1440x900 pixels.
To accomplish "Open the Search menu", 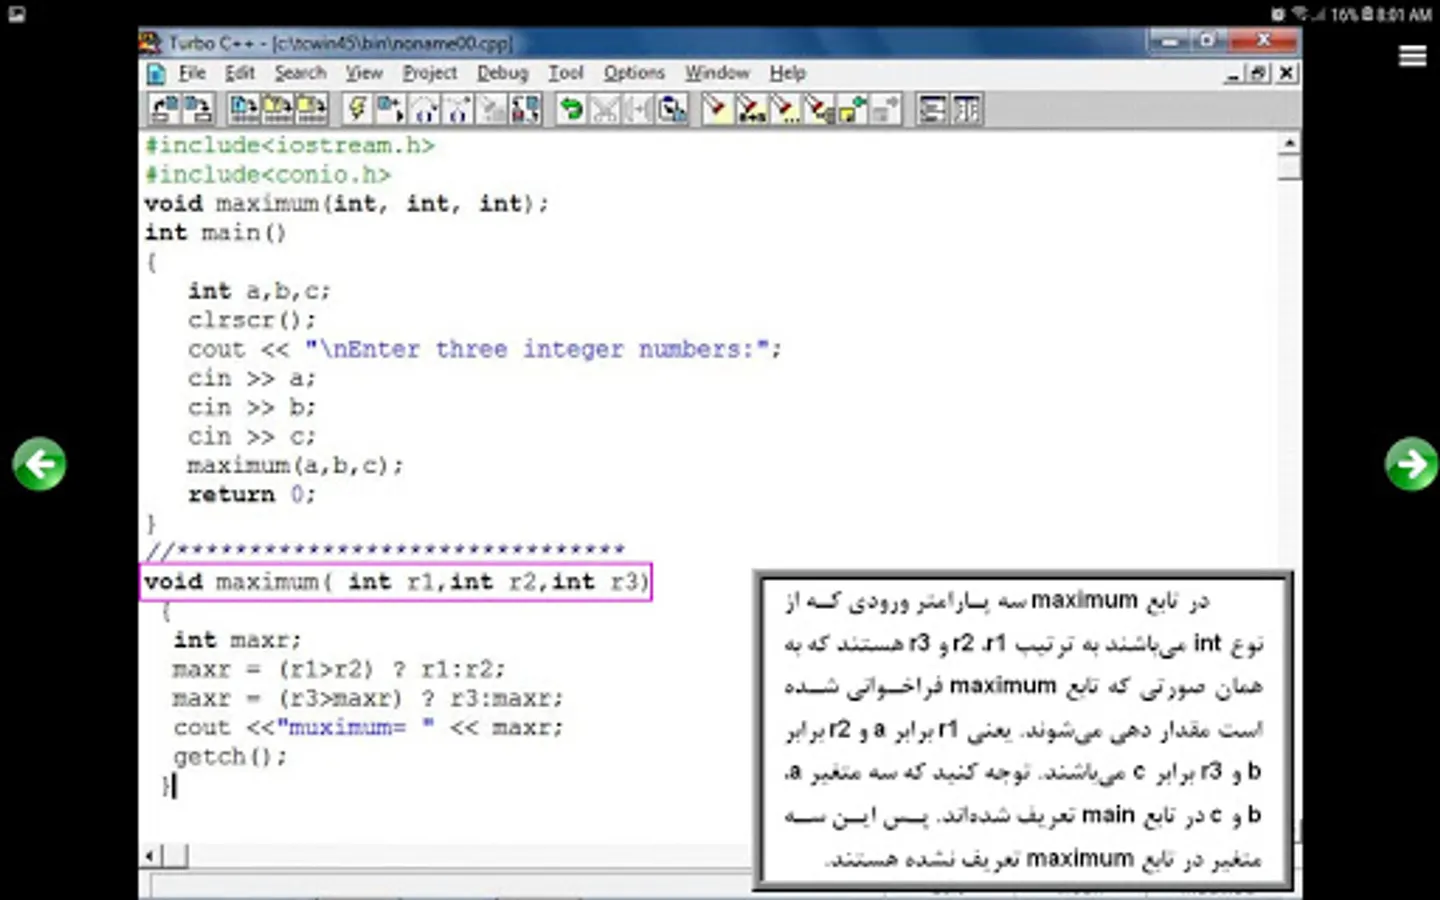I will pos(300,73).
